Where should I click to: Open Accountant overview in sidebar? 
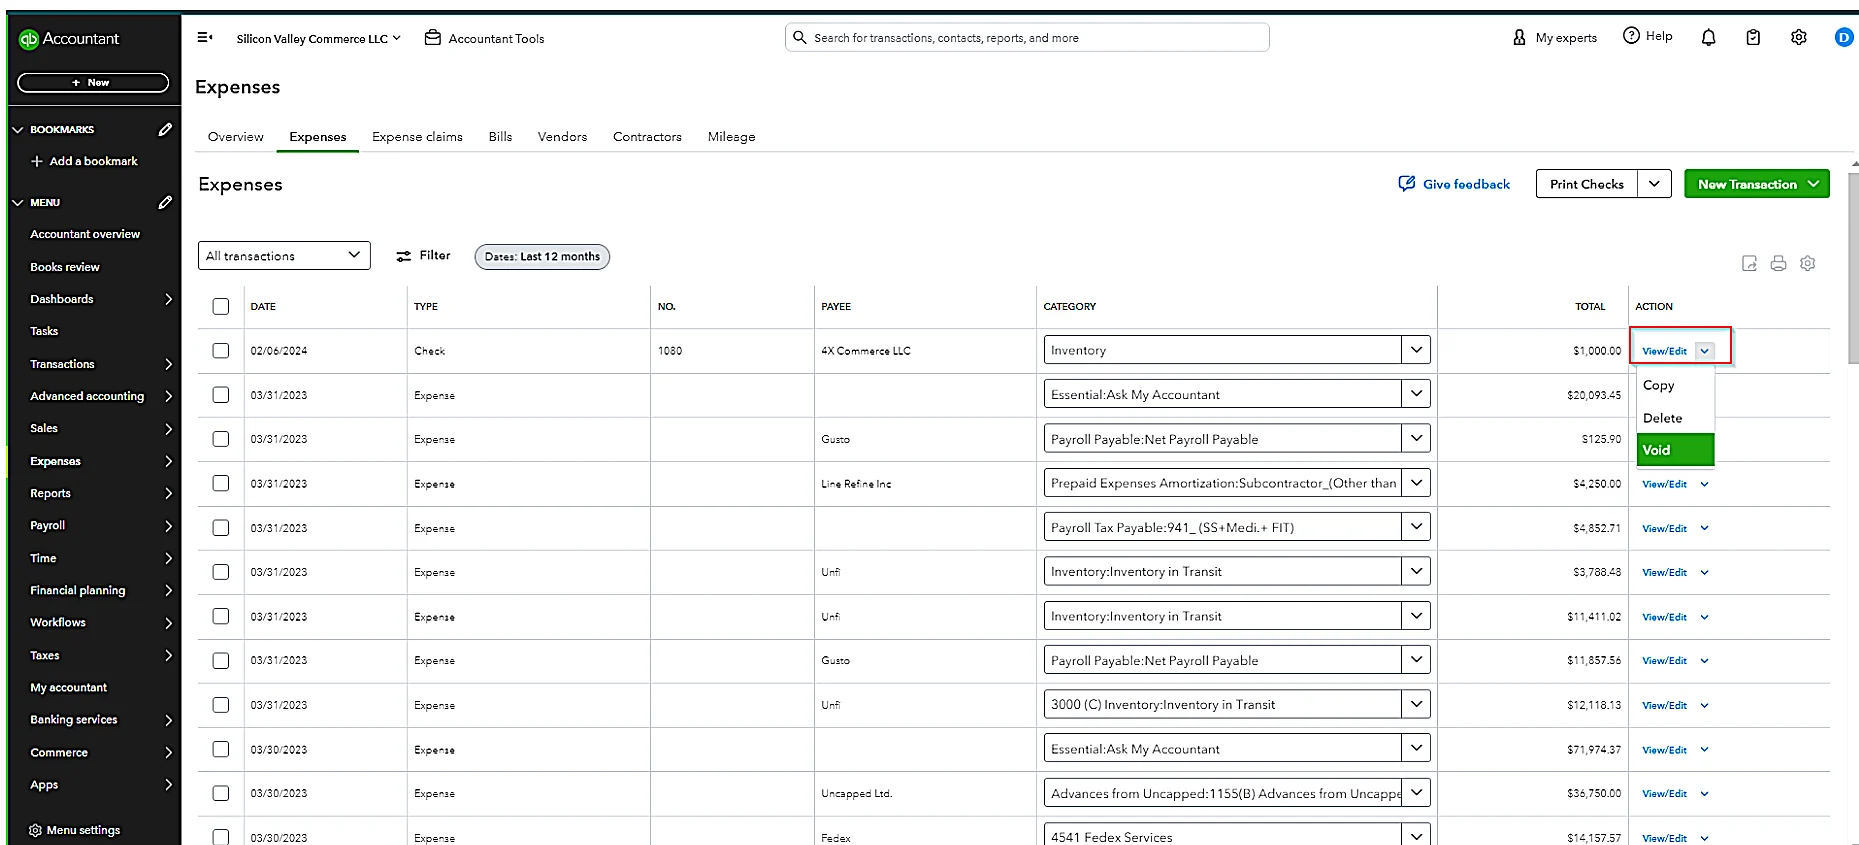click(x=85, y=234)
